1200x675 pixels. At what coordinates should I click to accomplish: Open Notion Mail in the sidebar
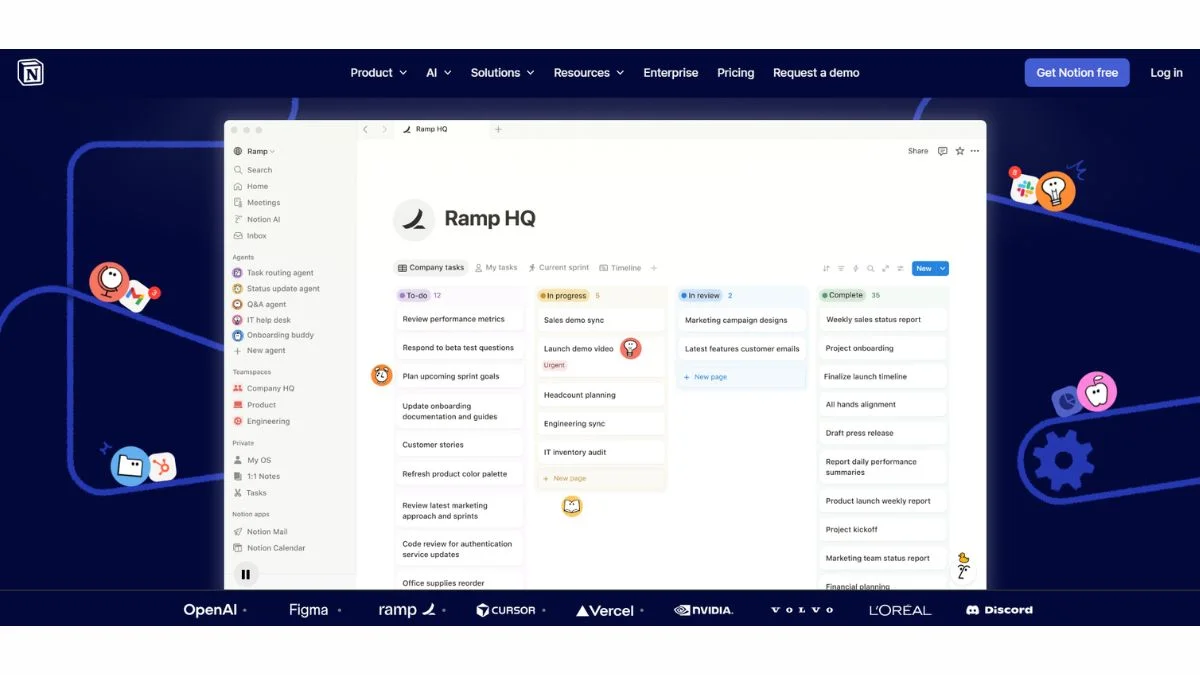pos(260,531)
